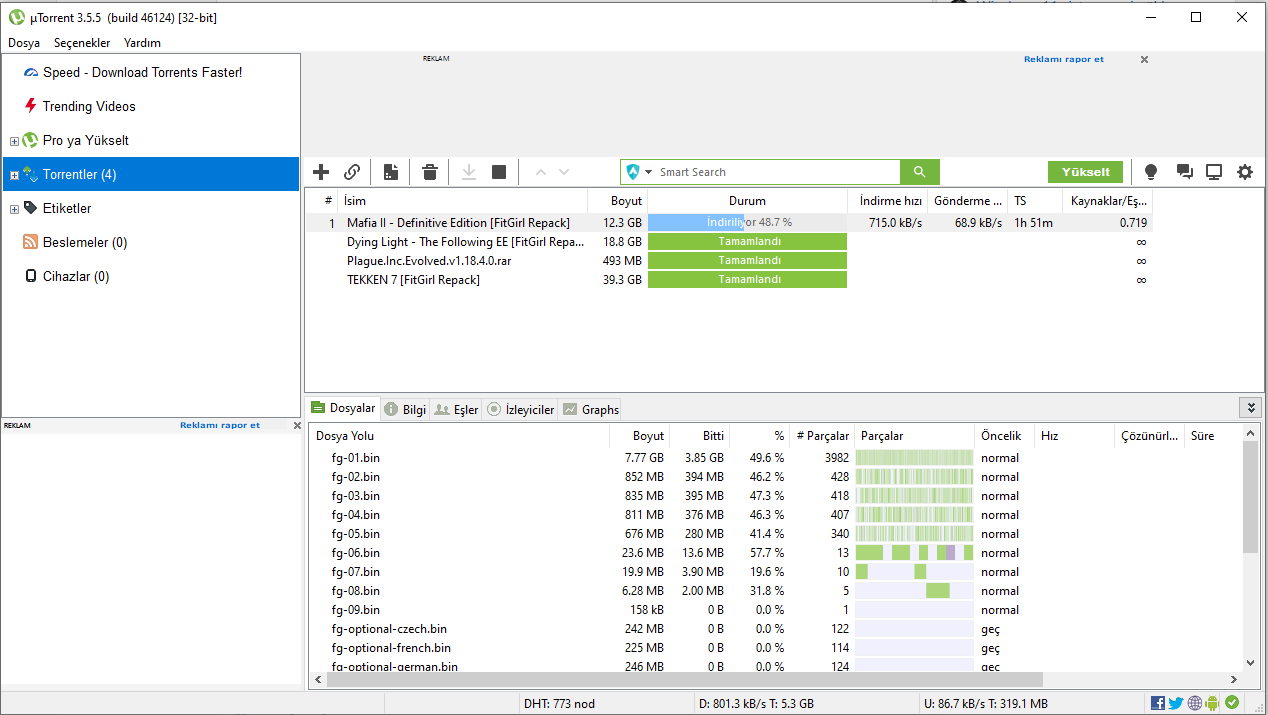Close the top advertisement banner

1145,59
